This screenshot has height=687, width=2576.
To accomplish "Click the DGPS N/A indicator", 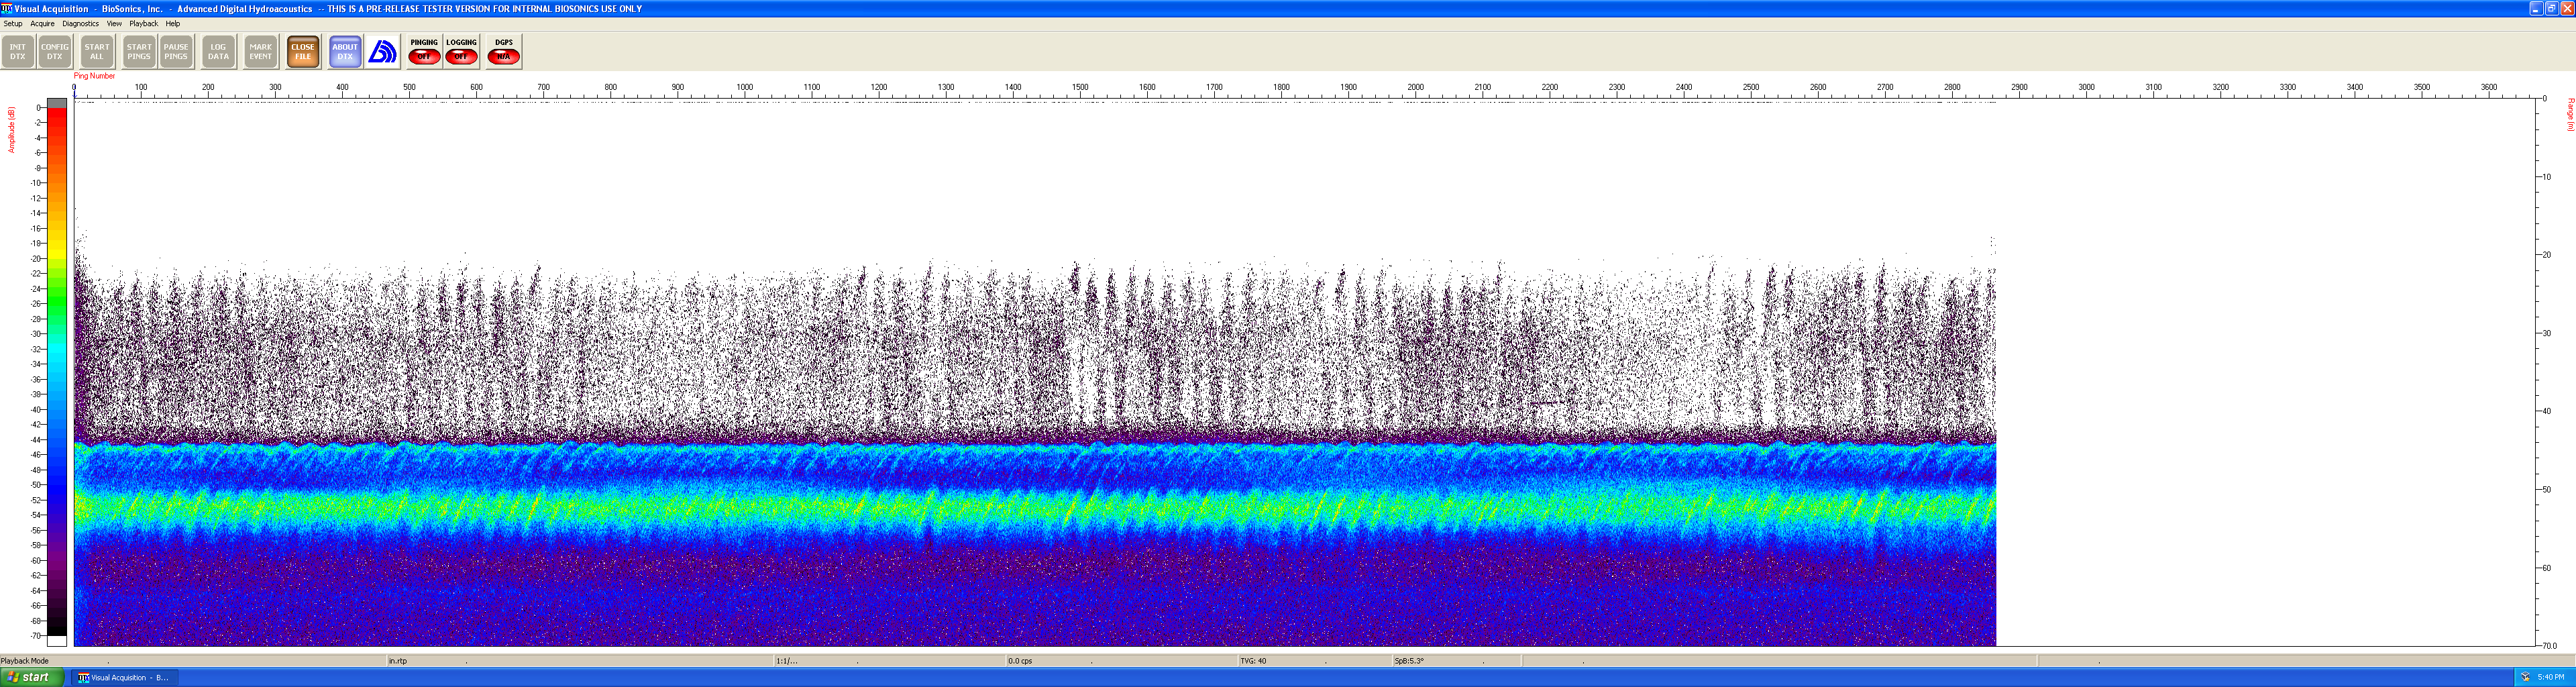I will point(504,52).
